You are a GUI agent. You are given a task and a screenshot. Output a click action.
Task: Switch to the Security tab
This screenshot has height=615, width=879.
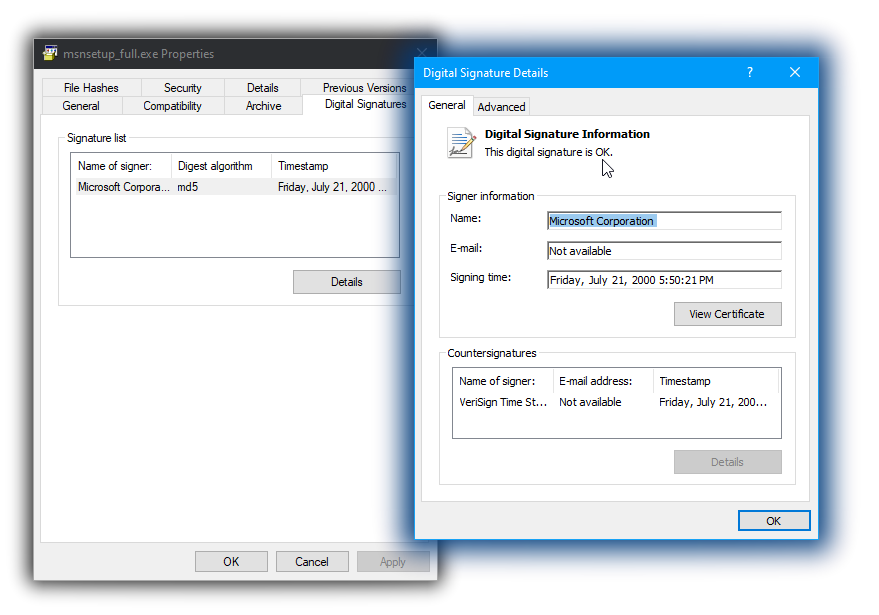click(x=182, y=88)
